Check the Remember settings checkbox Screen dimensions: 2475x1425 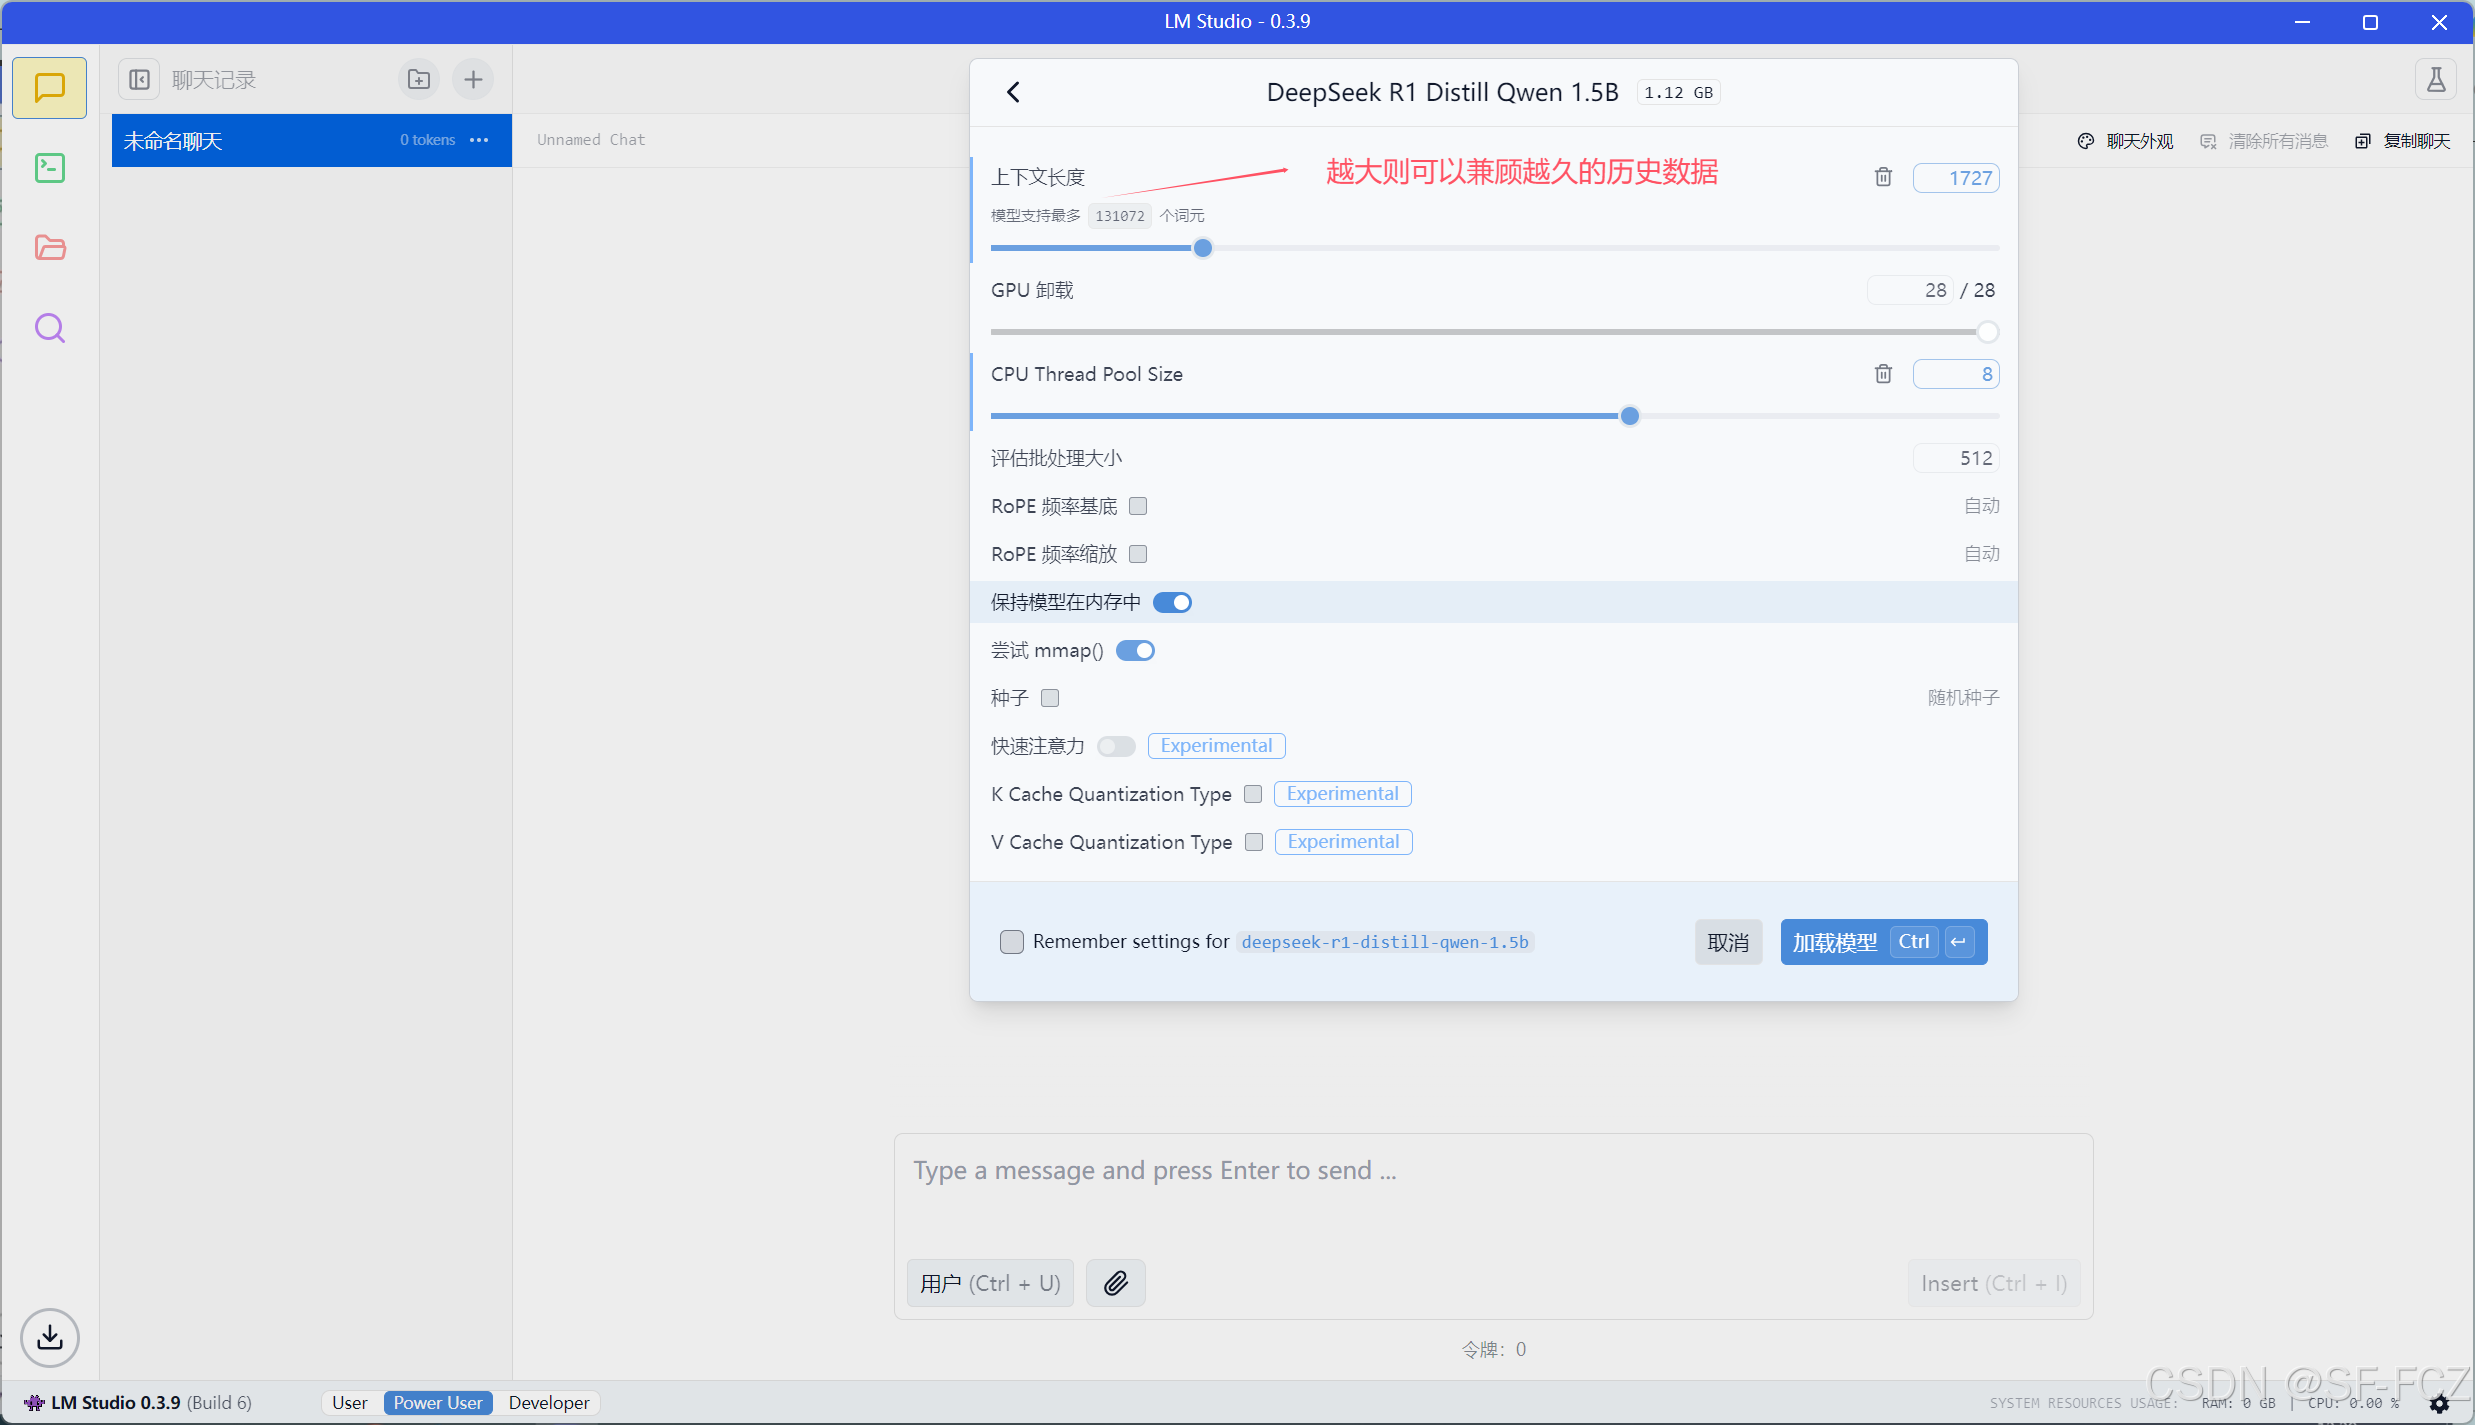[x=1012, y=941]
